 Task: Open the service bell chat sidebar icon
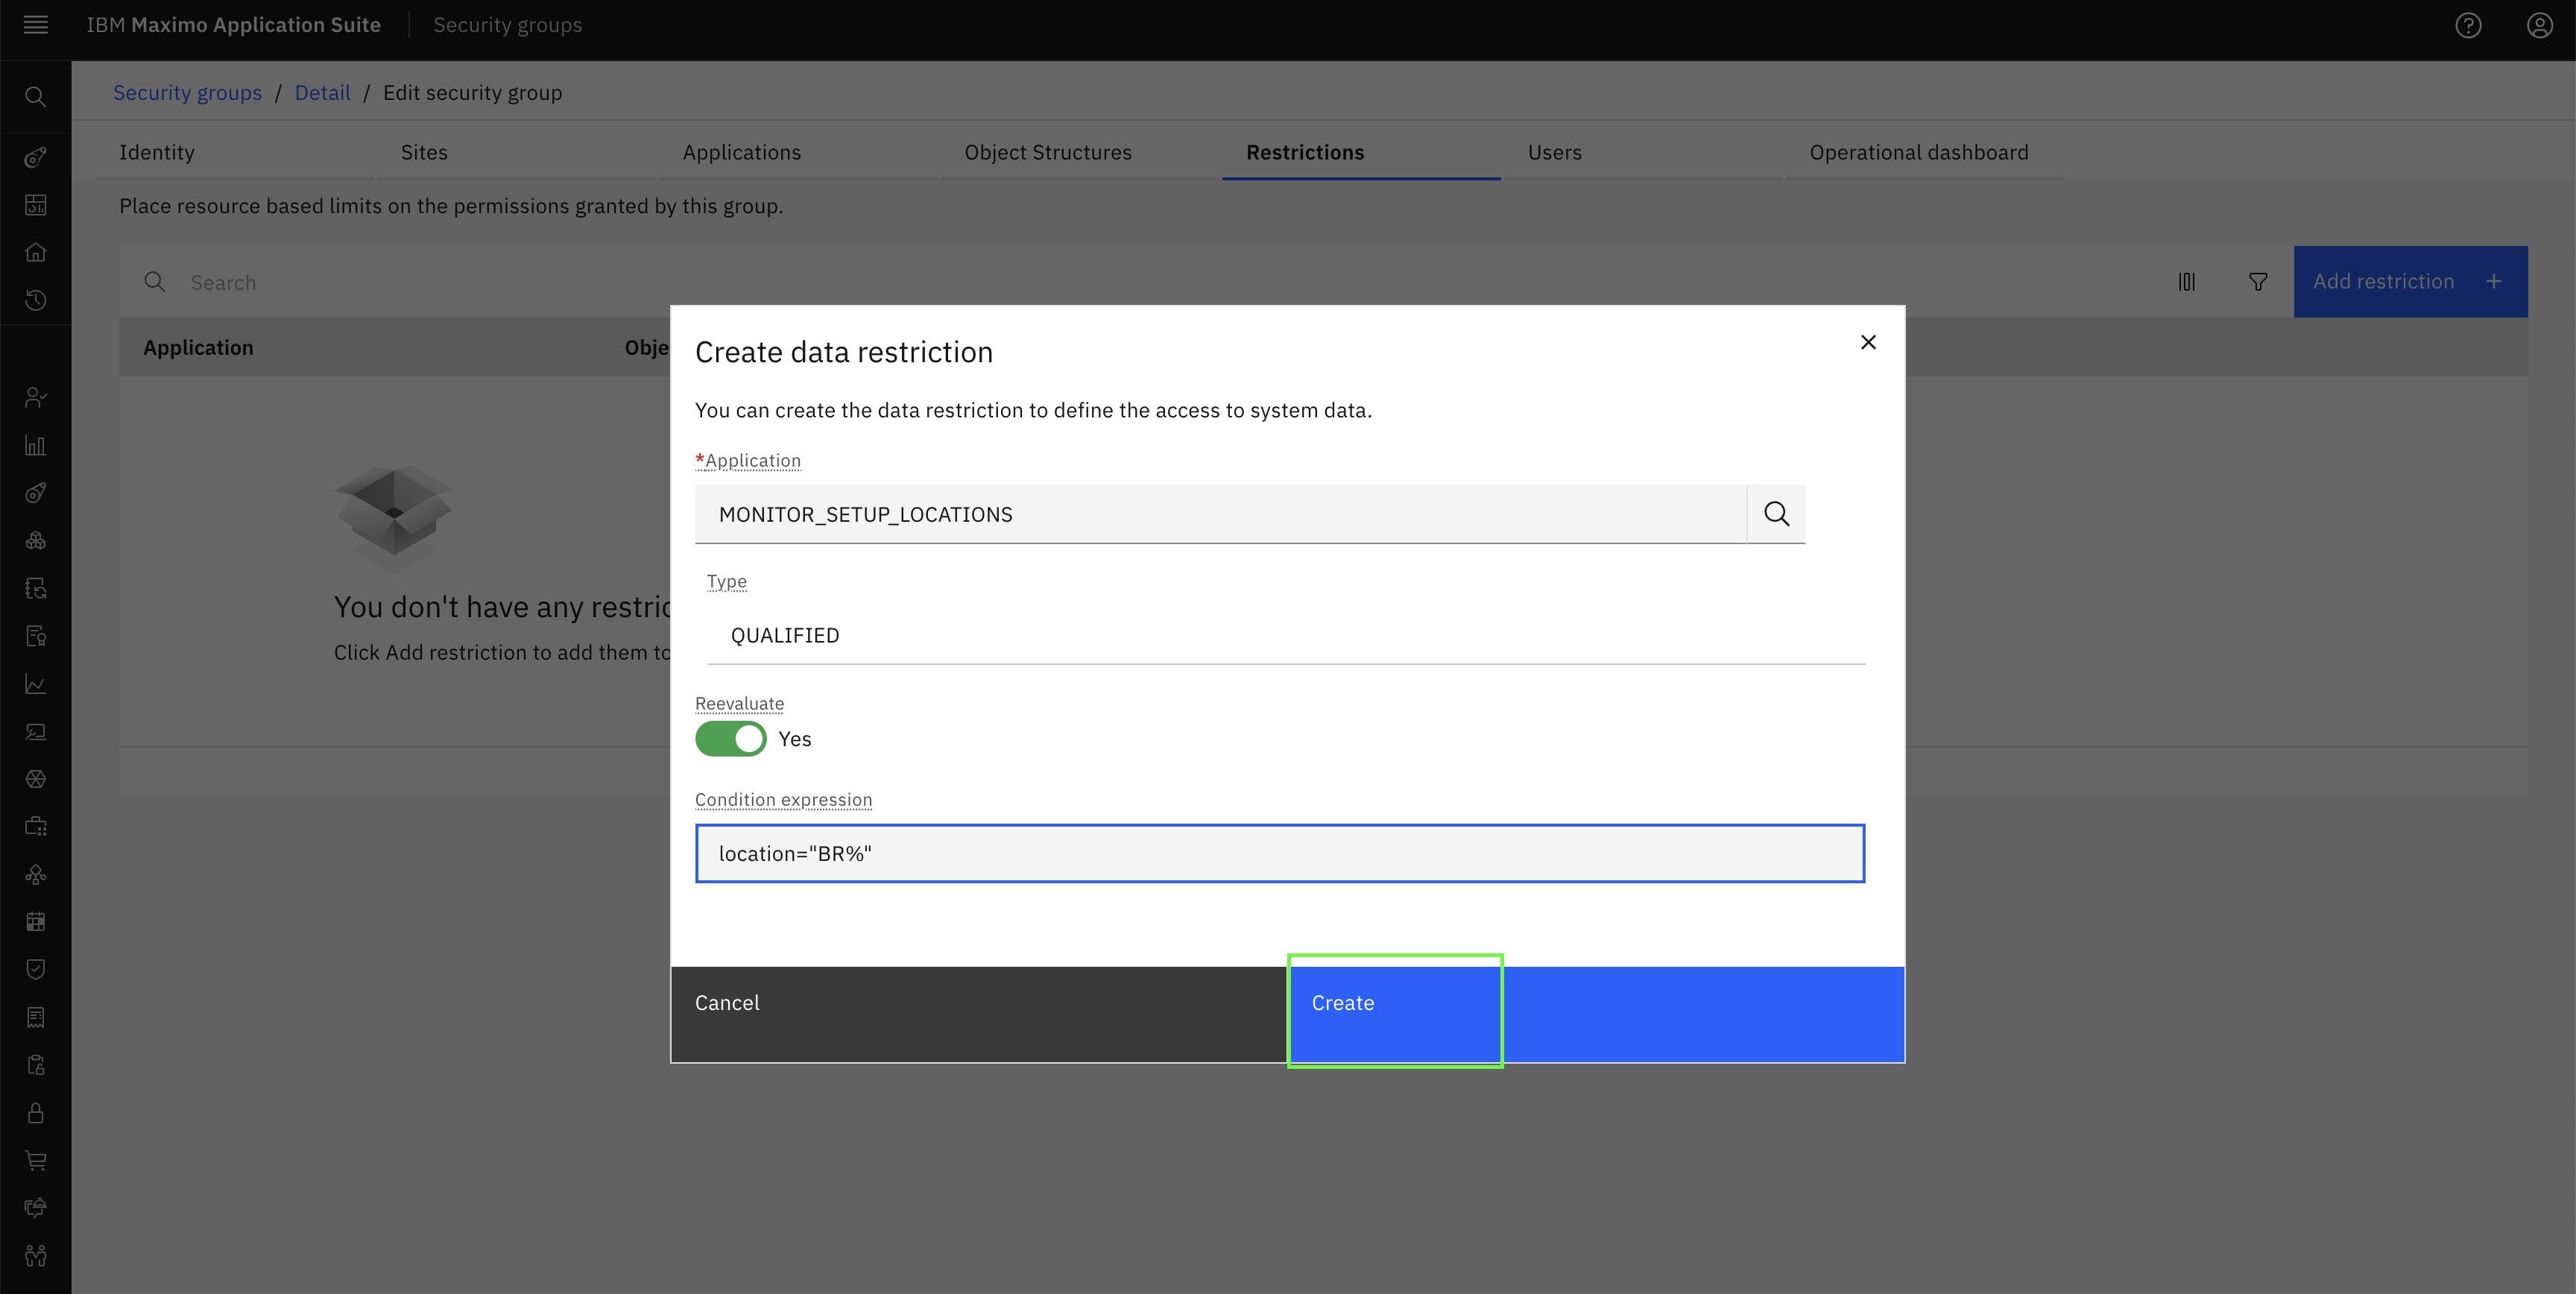coord(35,1208)
